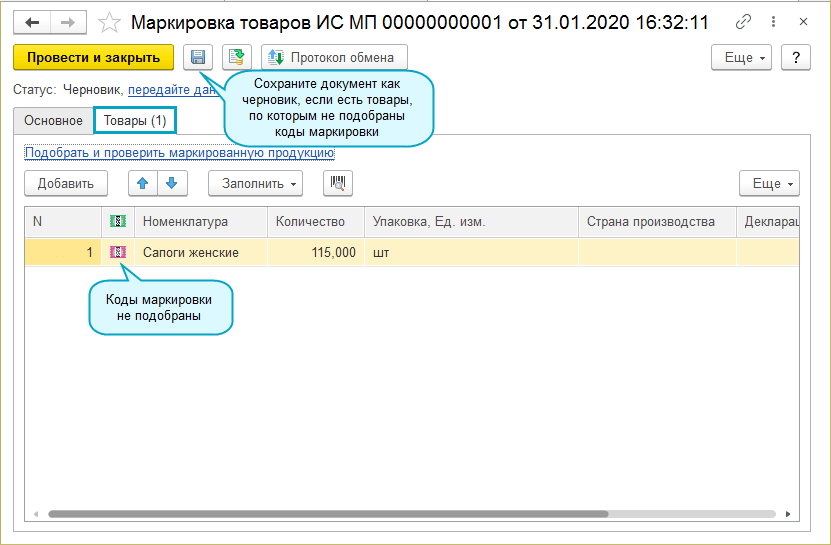Image resolution: width=831 pixels, height=545 pixels.
Task: Open the top Еще dropdown menu
Action: click(741, 57)
